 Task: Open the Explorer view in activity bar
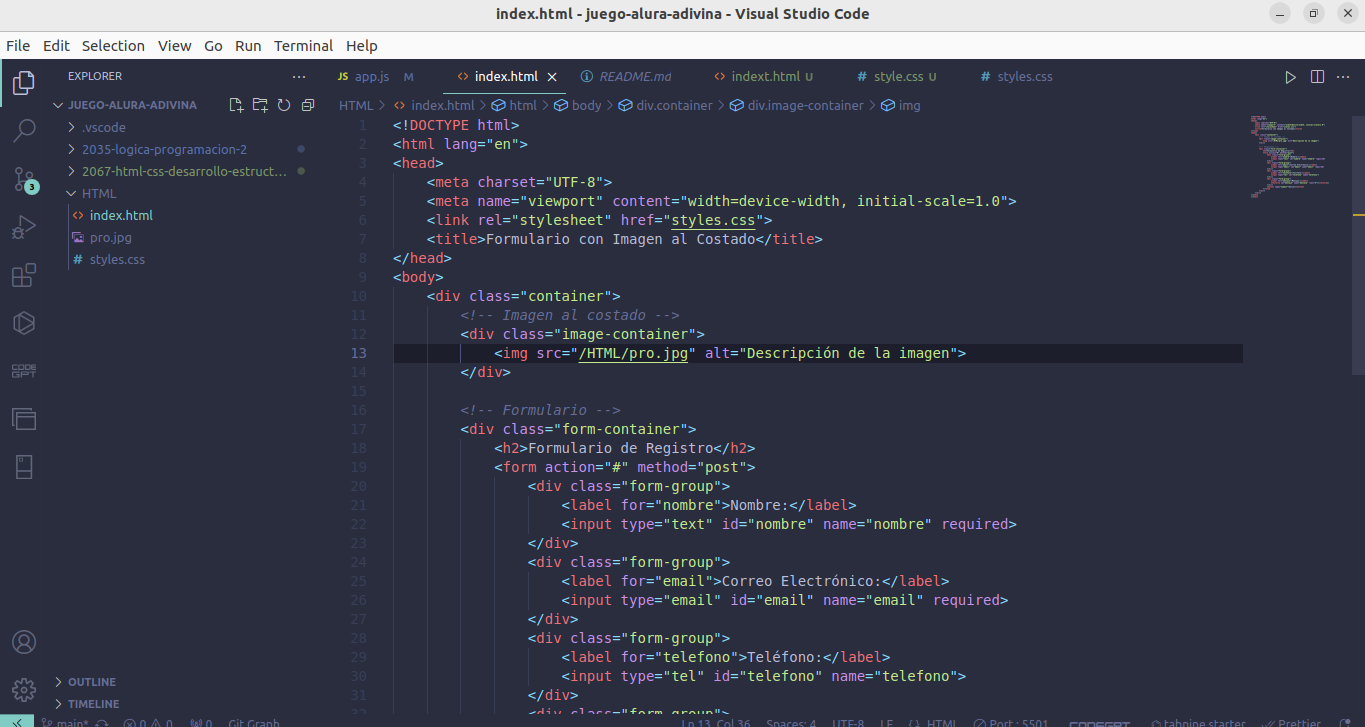pyautogui.click(x=24, y=82)
